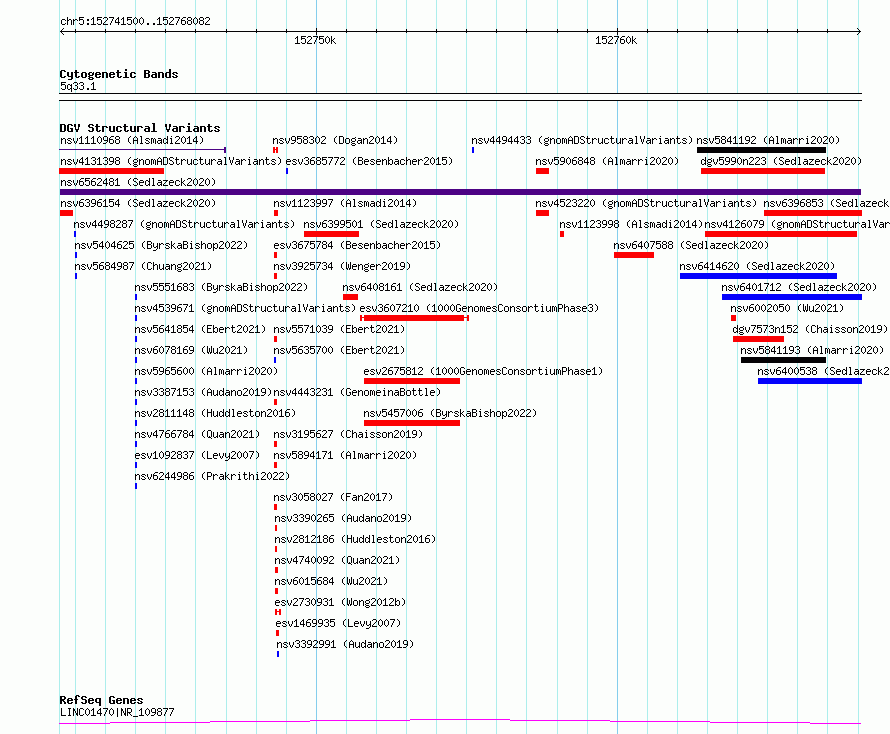Click the black bar of nsv5841193 (Almarri2020)
890x734 pixels.
point(783,360)
